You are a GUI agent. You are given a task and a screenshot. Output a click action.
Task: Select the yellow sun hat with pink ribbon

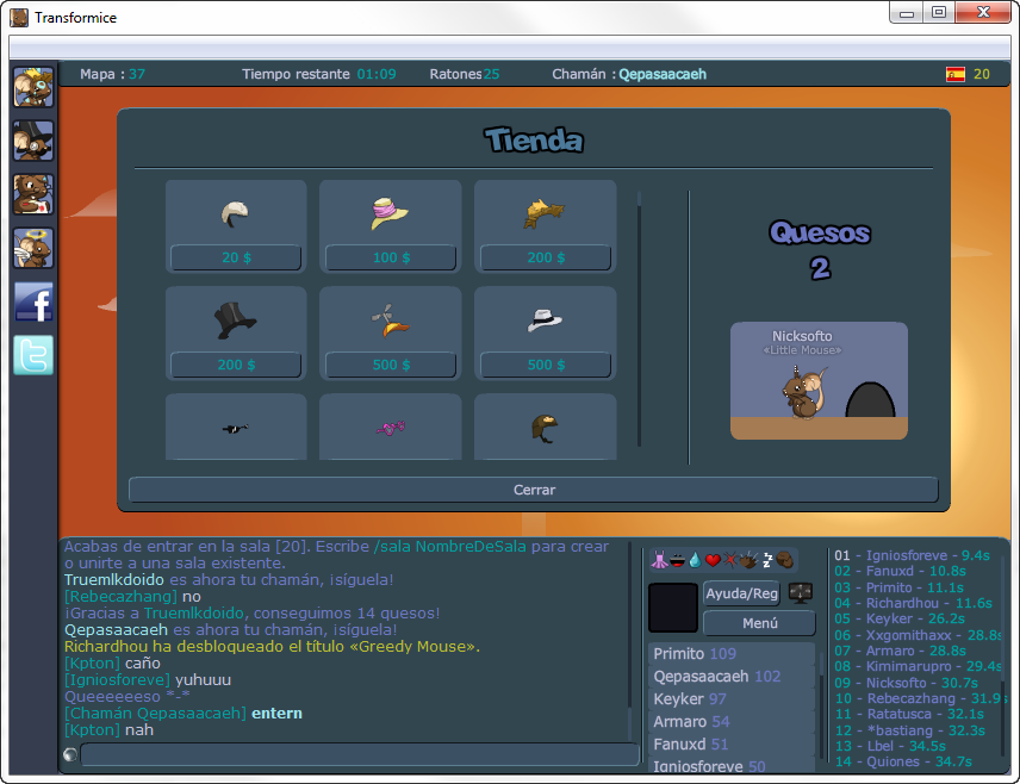389,213
